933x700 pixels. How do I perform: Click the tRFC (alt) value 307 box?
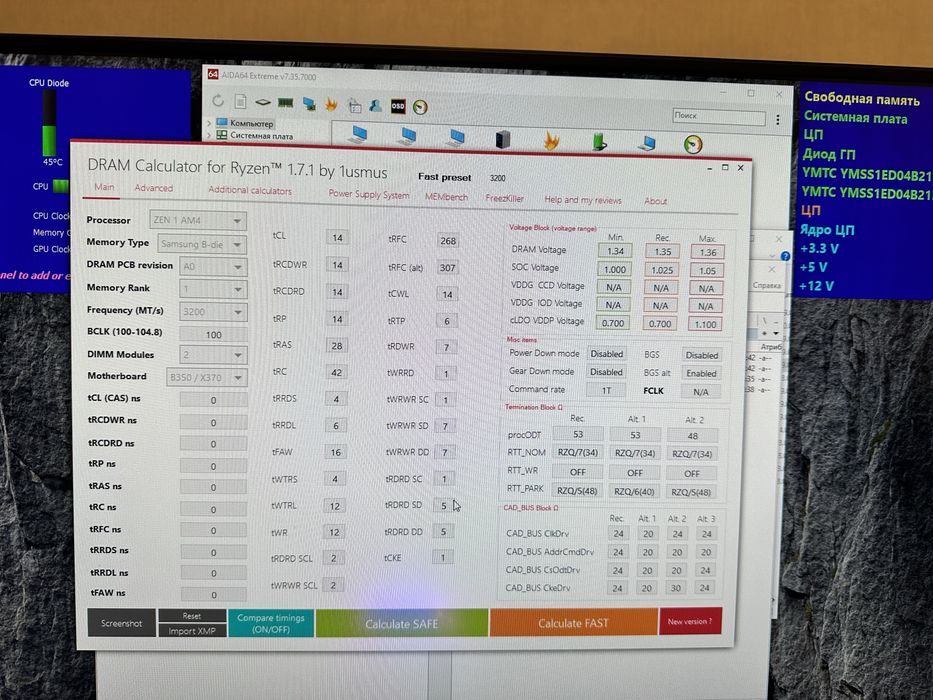(x=447, y=267)
